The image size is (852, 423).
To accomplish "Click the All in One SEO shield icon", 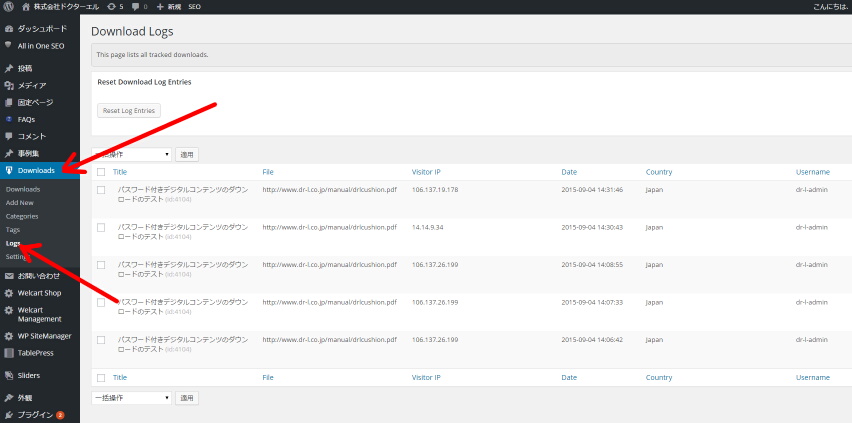I will coord(9,46).
